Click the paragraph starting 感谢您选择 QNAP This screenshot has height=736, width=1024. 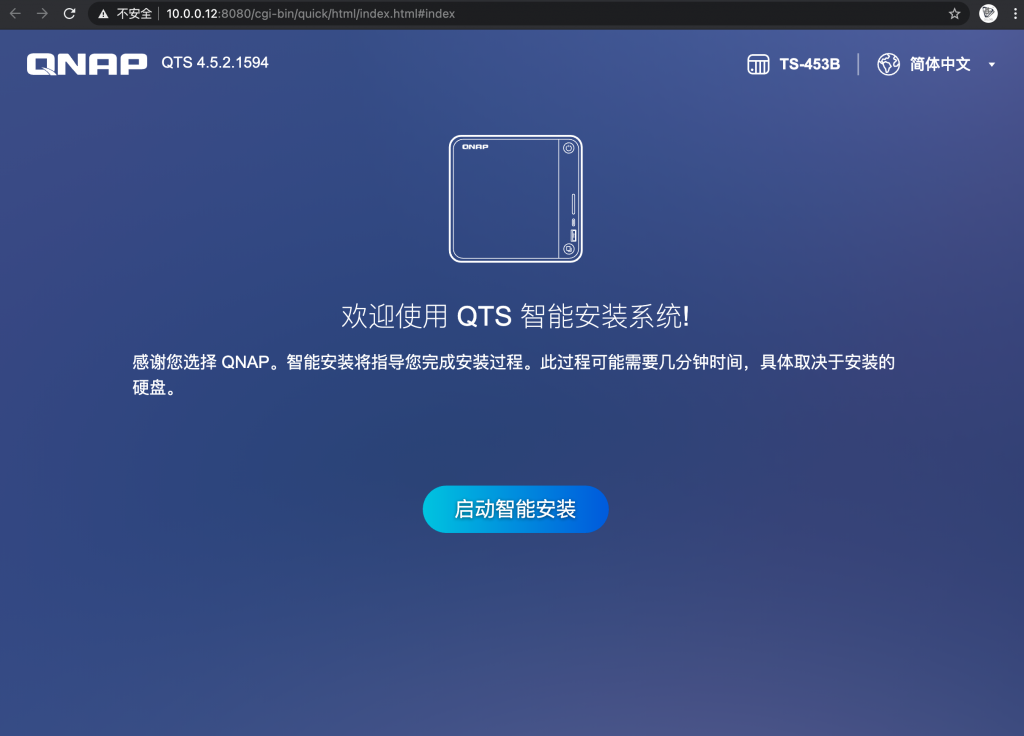point(513,375)
